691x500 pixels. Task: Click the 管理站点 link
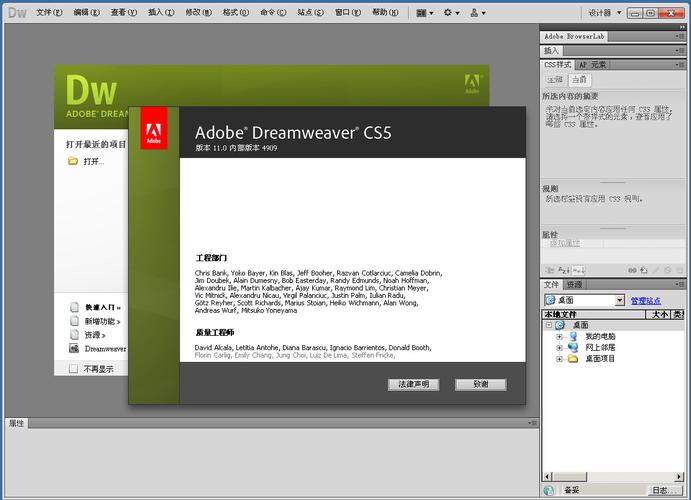(646, 300)
